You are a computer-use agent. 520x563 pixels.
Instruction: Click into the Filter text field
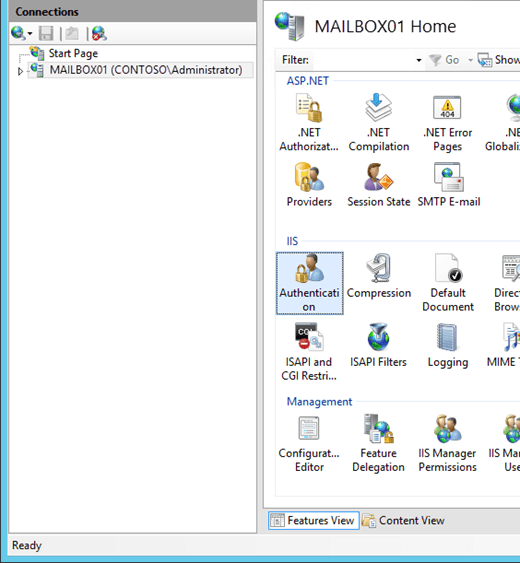tap(364, 60)
